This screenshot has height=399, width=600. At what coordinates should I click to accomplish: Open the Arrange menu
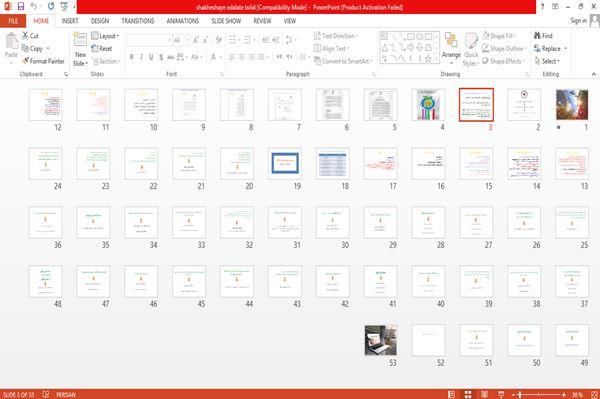[x=451, y=48]
